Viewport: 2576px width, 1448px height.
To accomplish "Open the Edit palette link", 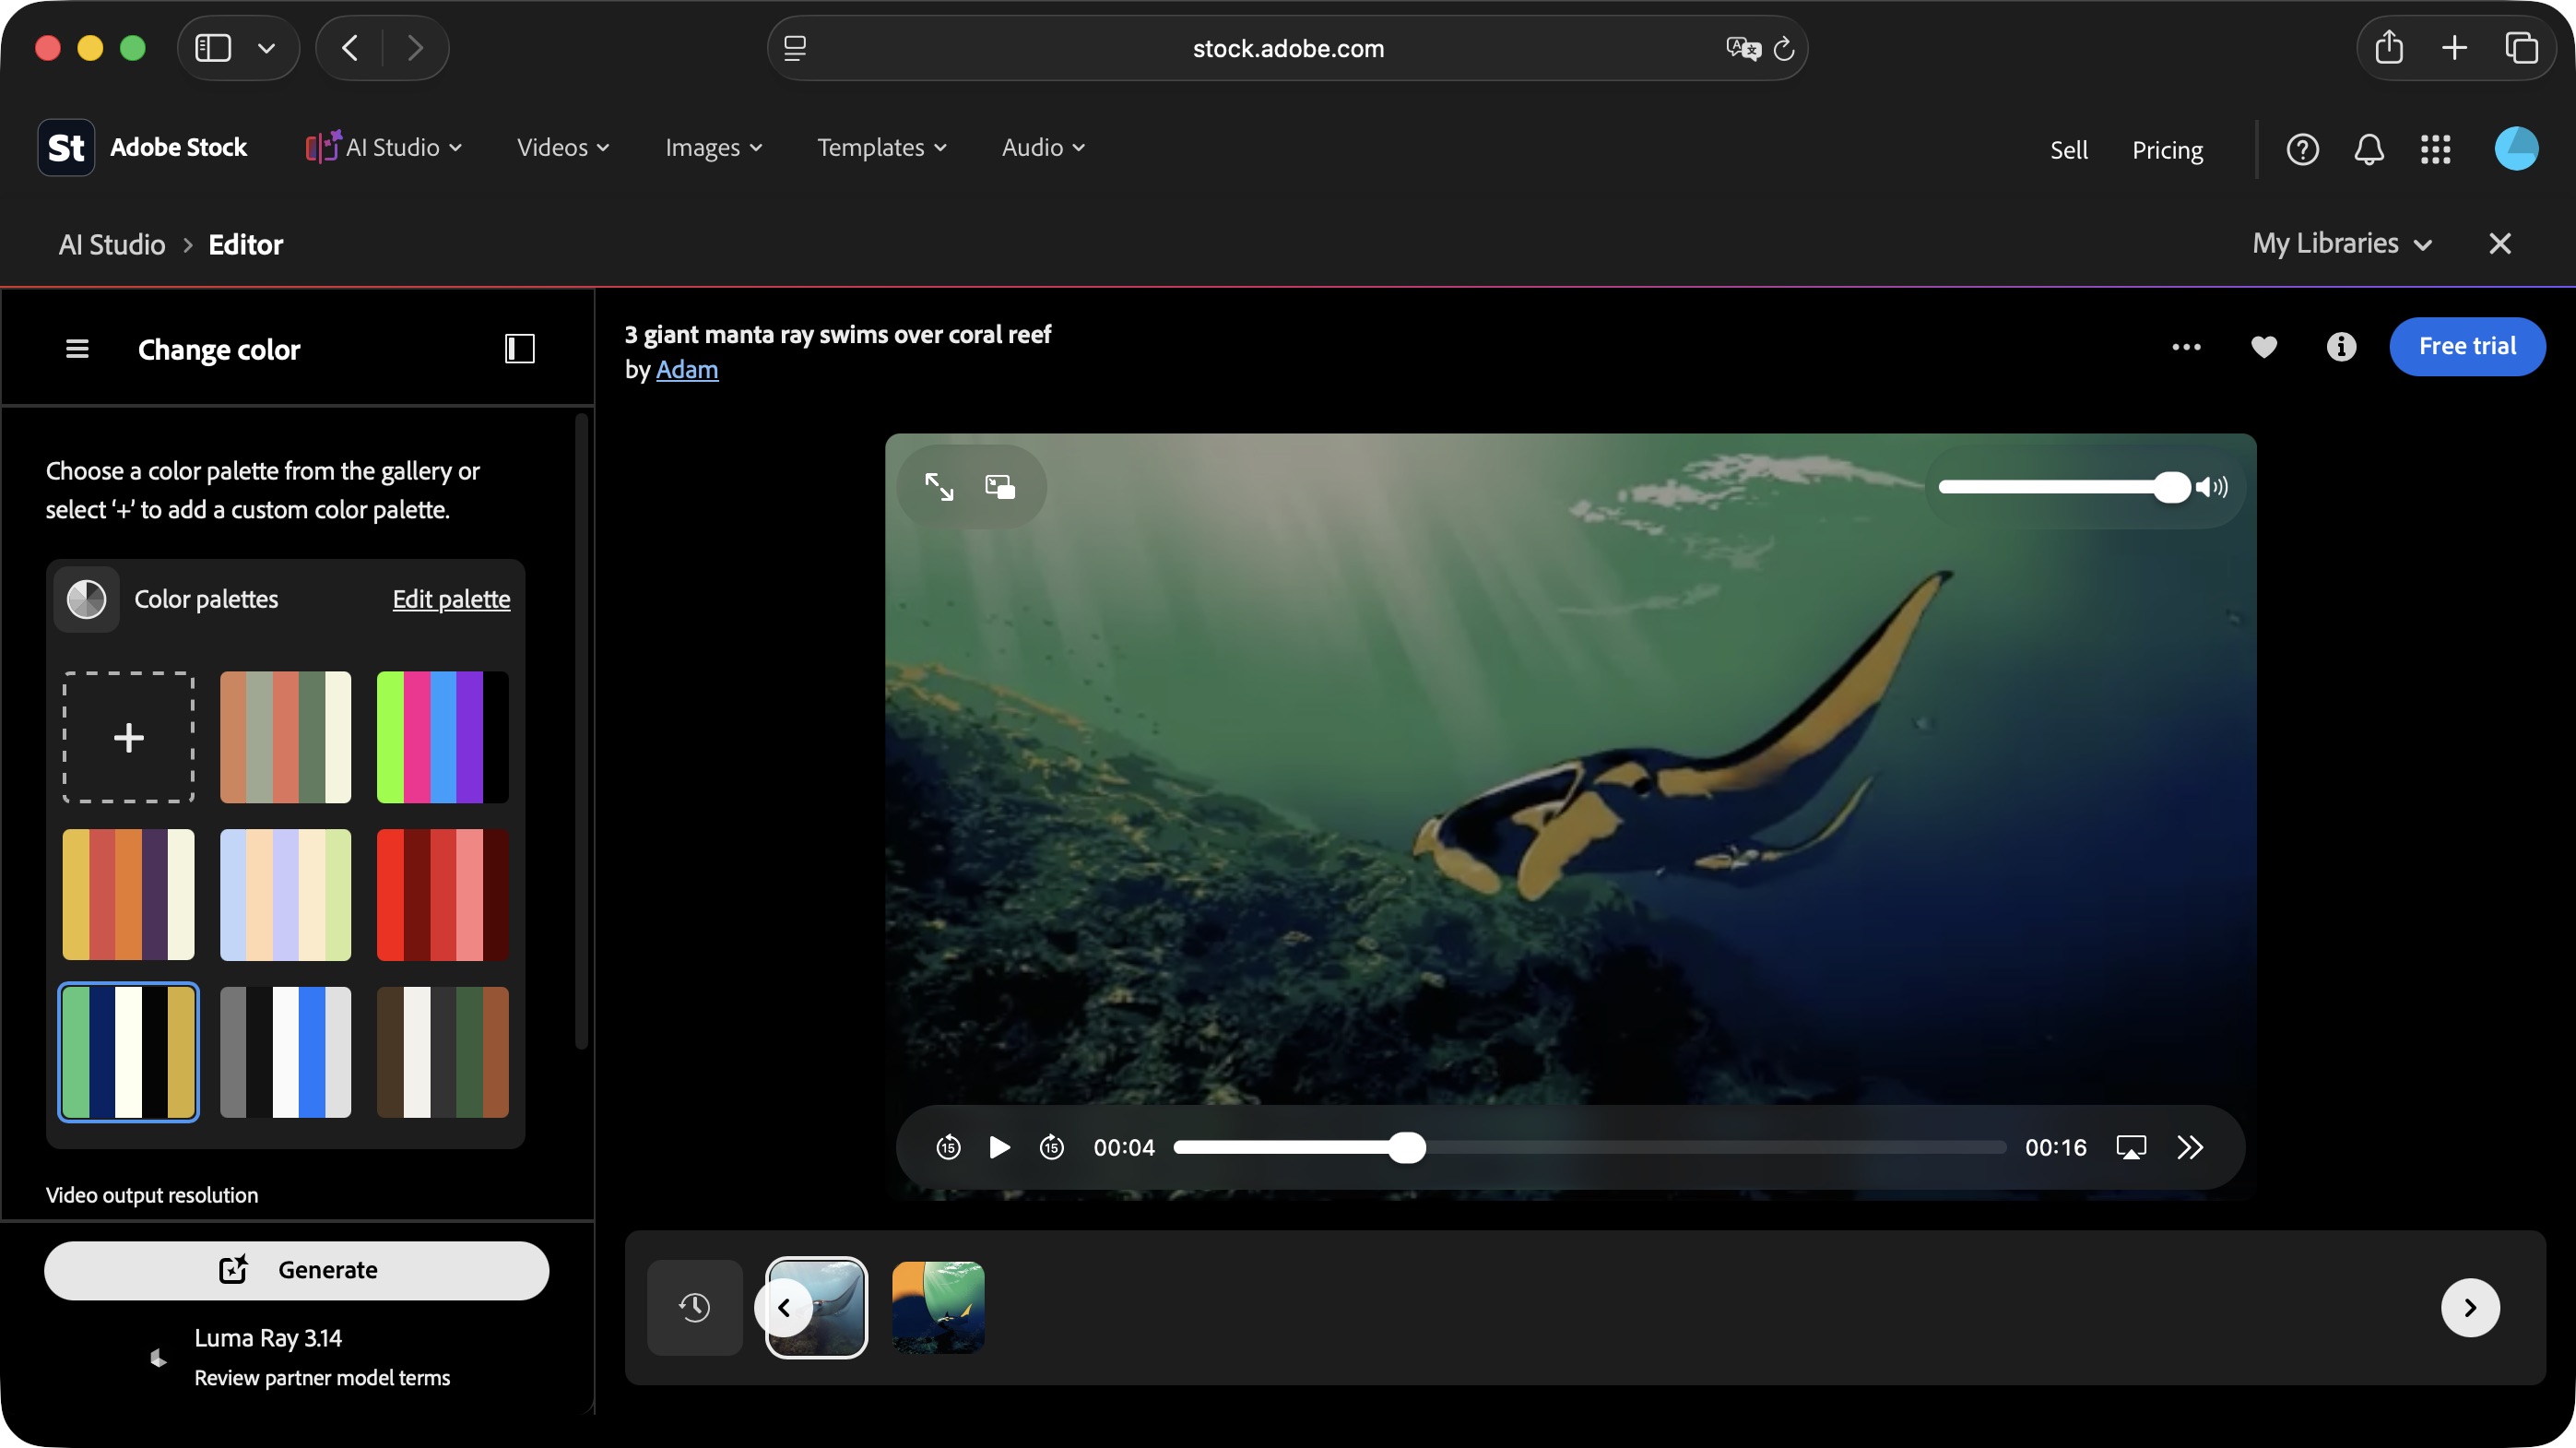I will 451,599.
